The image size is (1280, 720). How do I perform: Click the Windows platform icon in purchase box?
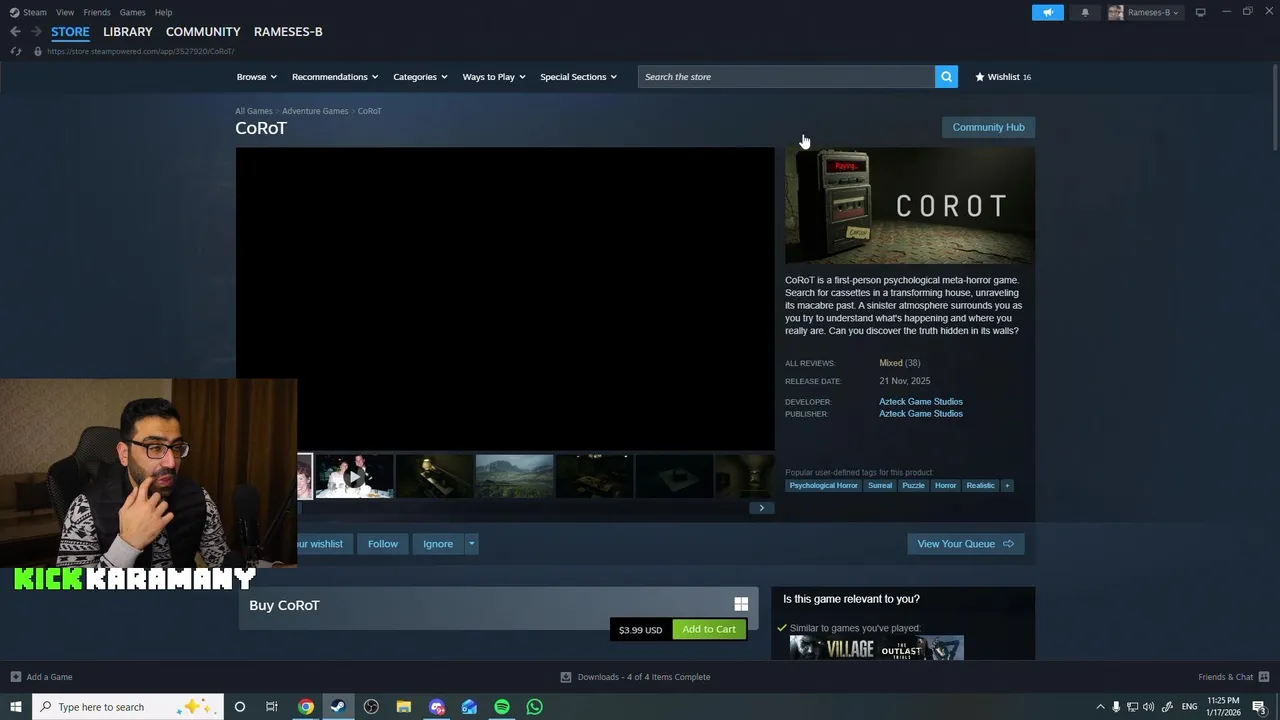point(741,604)
